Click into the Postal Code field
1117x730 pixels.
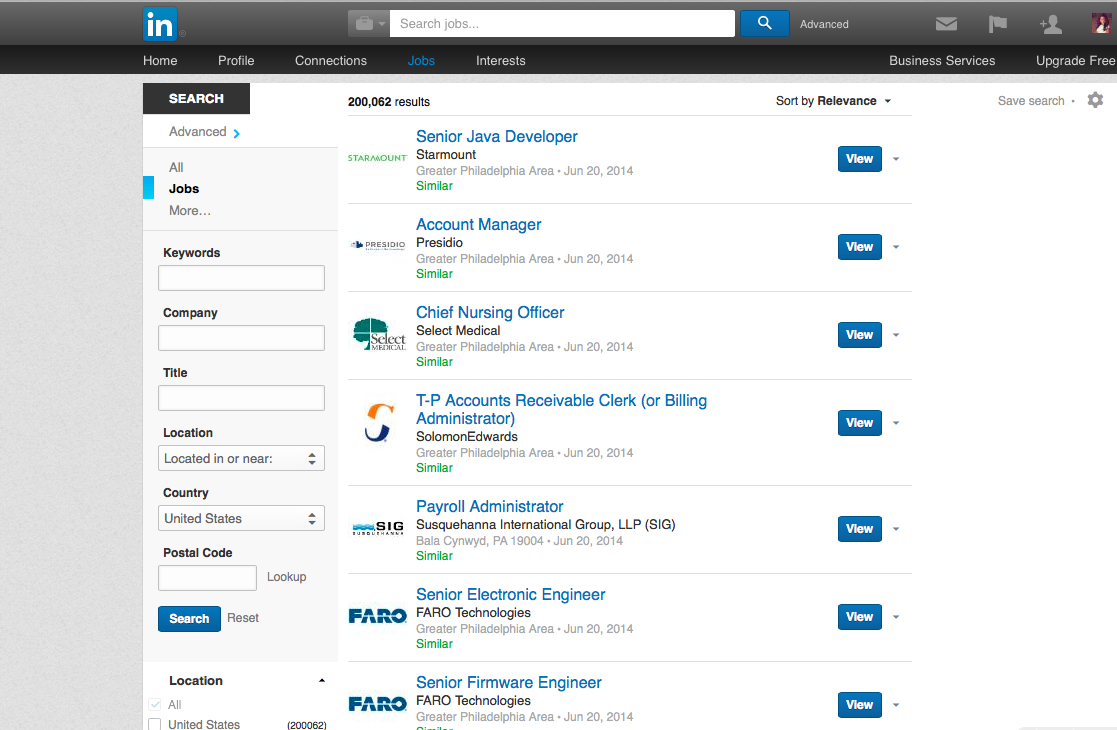(x=207, y=578)
